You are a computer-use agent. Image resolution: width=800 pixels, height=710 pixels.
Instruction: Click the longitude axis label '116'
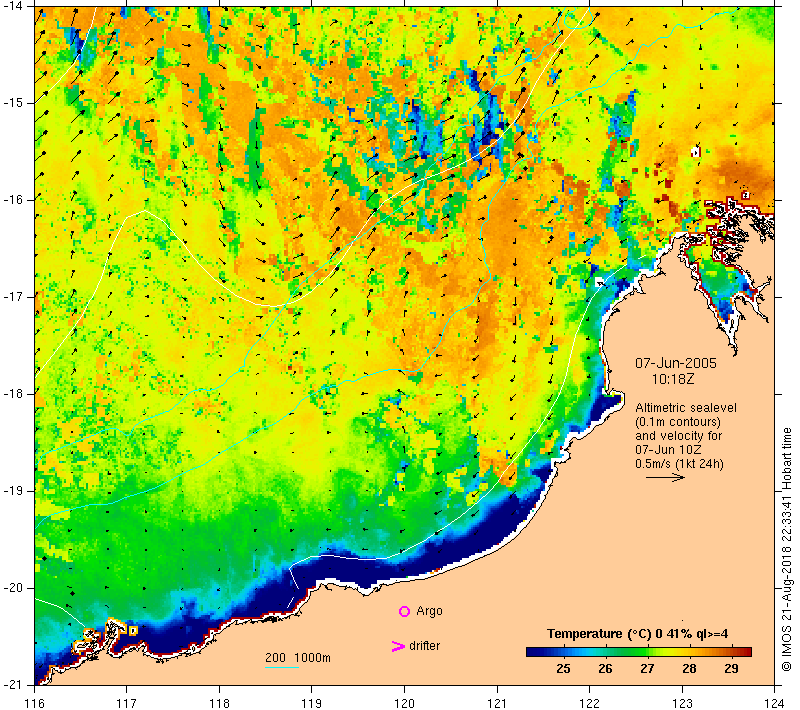(x=34, y=703)
